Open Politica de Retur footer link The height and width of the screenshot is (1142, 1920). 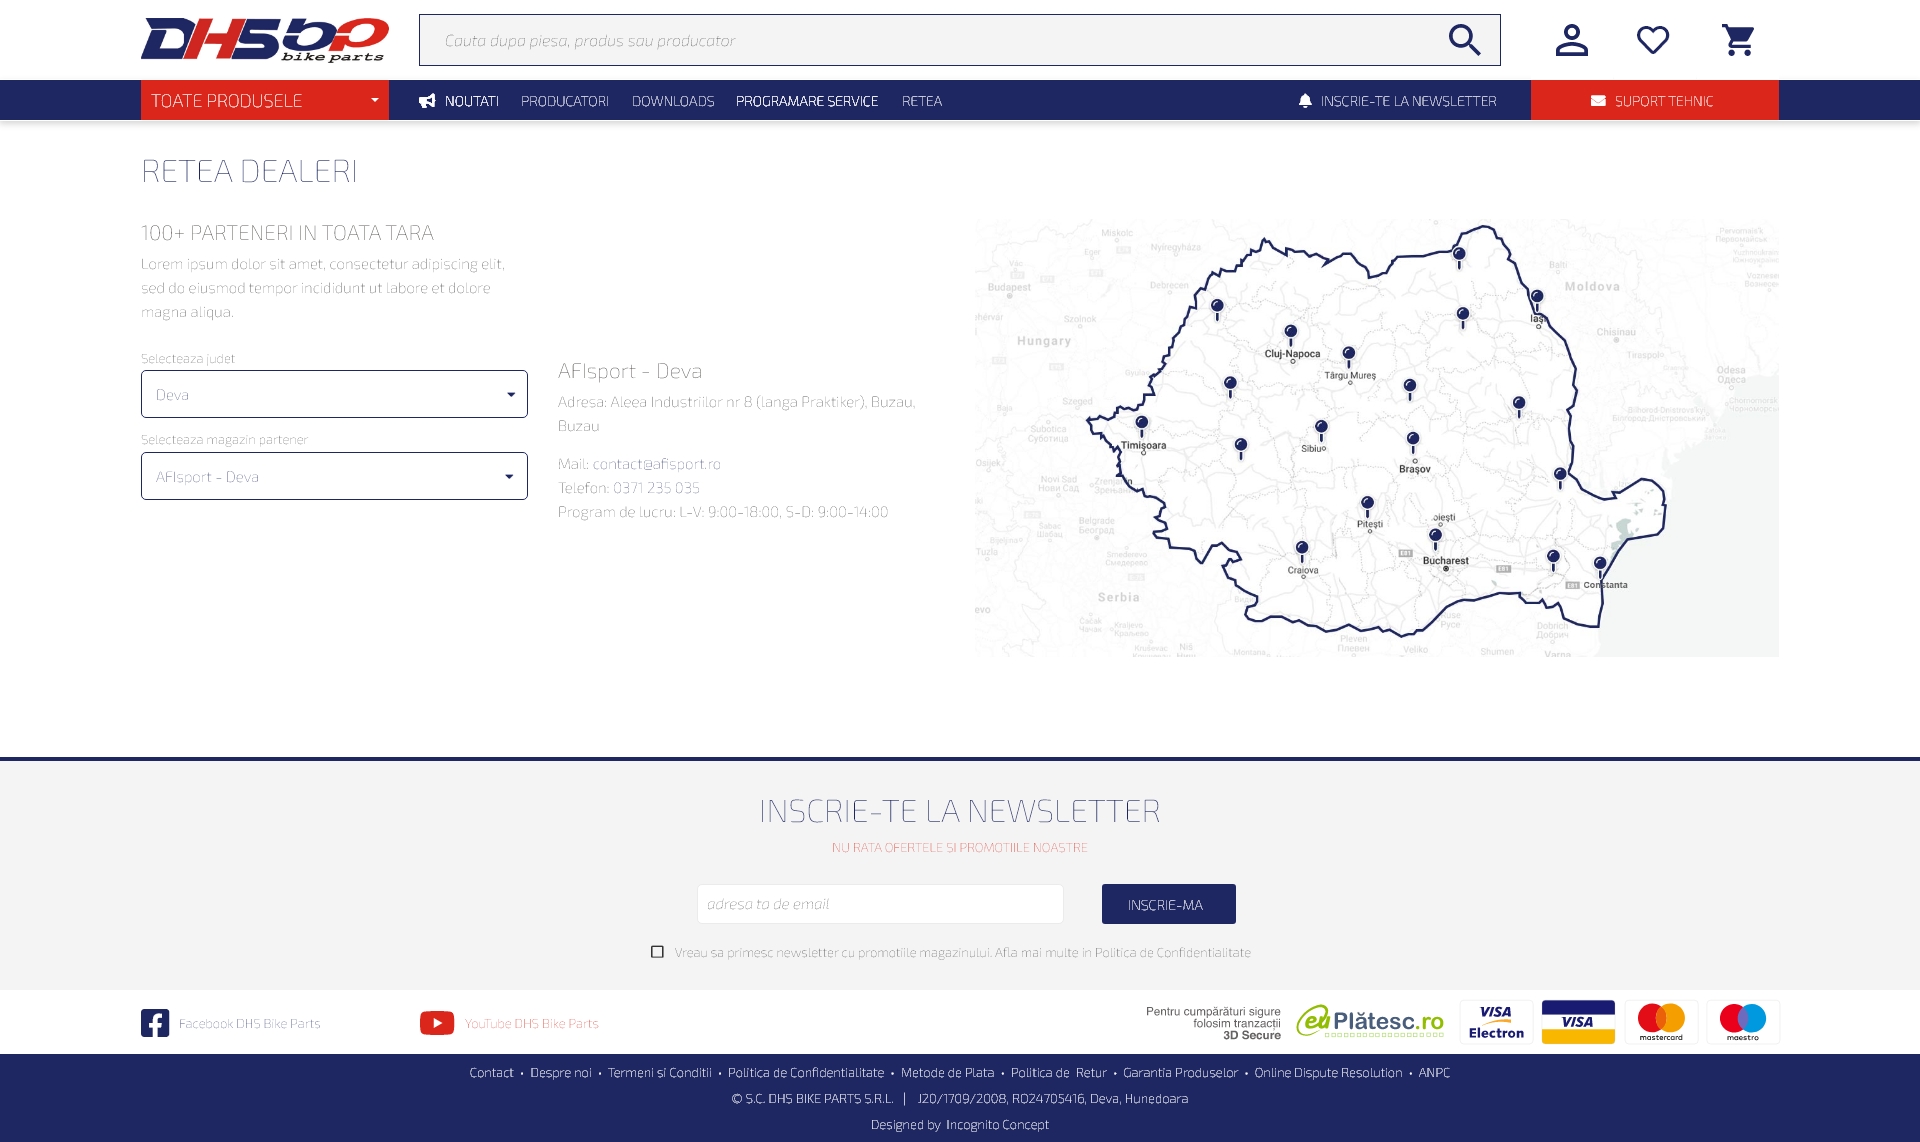click(1058, 1072)
